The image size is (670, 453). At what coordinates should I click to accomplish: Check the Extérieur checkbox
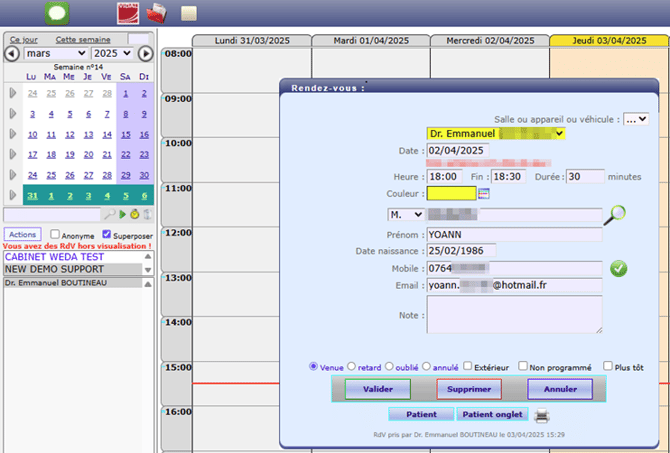pyautogui.click(x=467, y=366)
